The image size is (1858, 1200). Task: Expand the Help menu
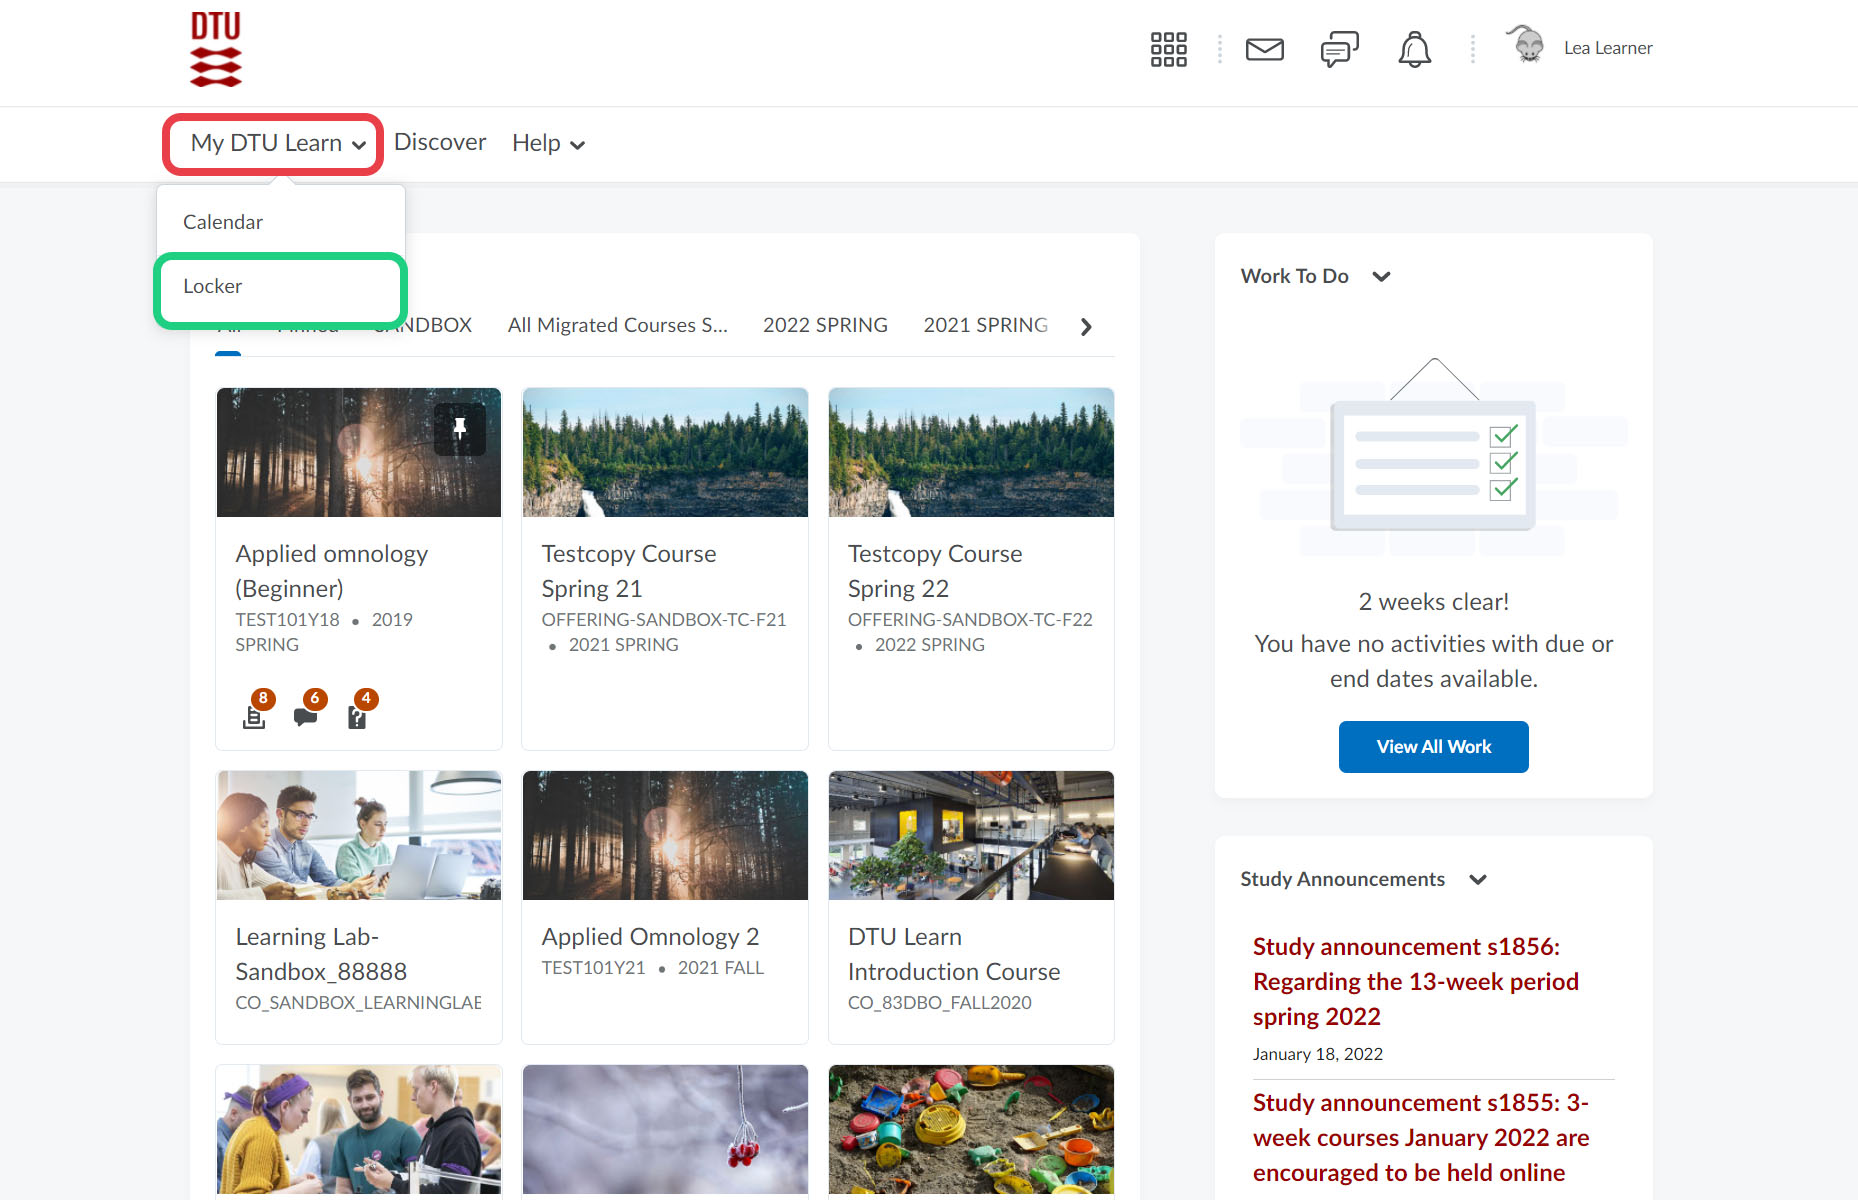[x=548, y=144]
